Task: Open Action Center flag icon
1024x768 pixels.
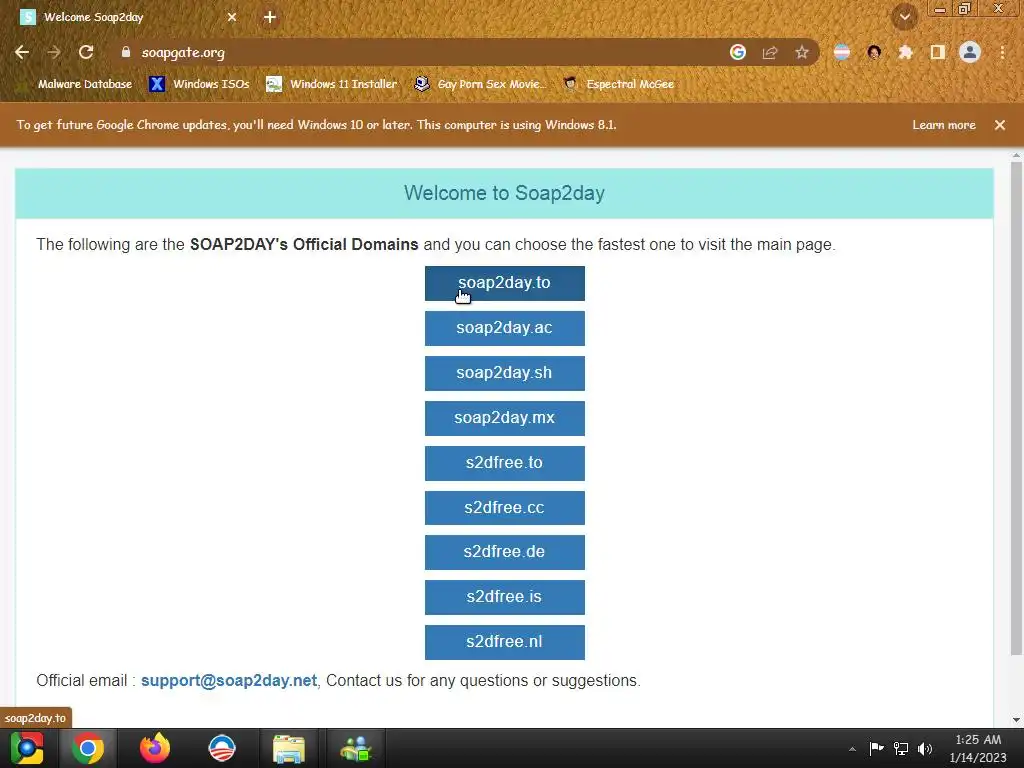Action: click(x=876, y=748)
